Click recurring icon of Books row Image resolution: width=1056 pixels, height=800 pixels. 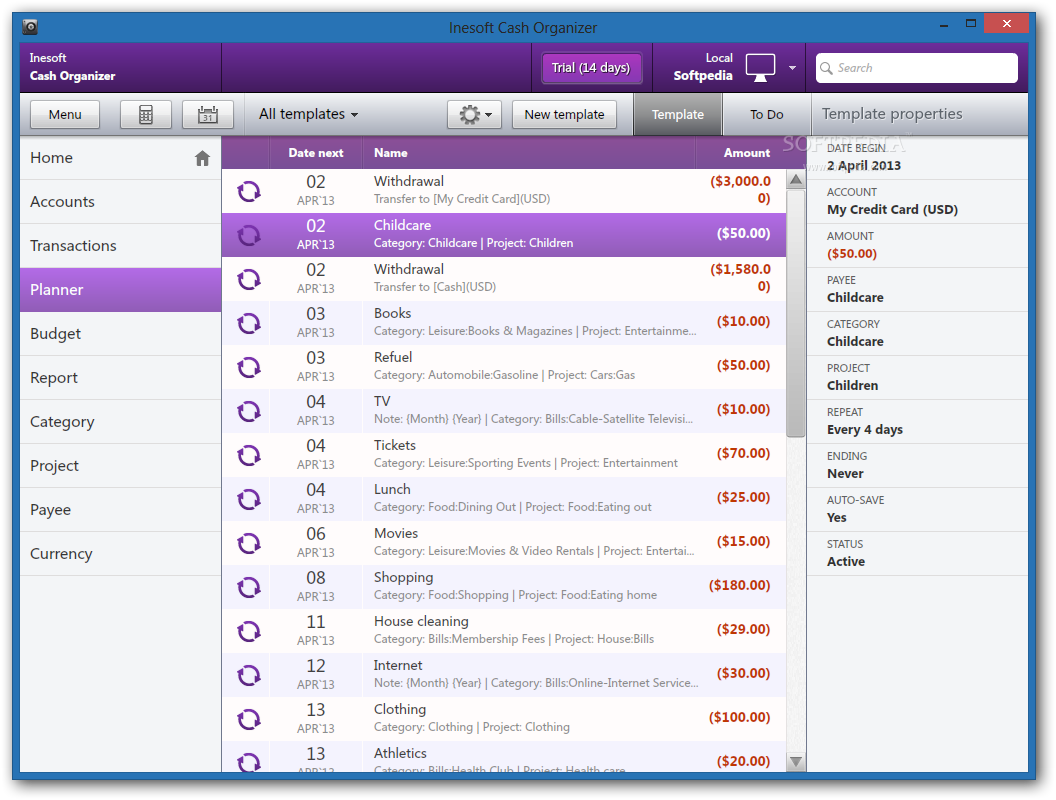point(249,323)
